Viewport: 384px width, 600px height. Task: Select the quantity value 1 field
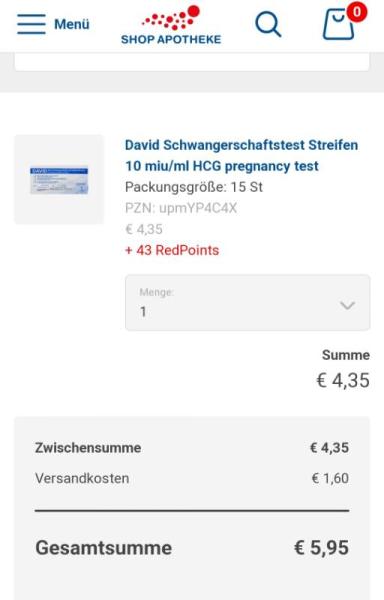pyautogui.click(x=143, y=312)
